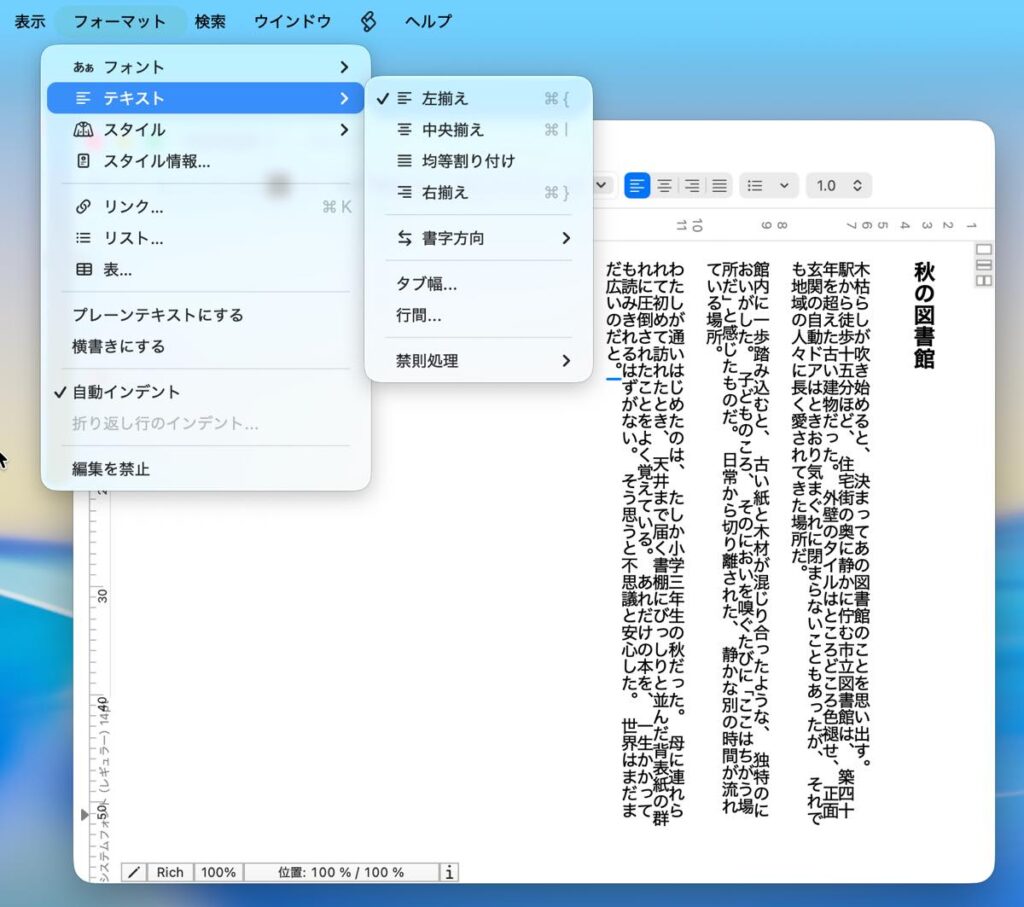The width and height of the screenshot is (1024, 907).
Task: Click the script icon in menu bar
Action: [x=368, y=21]
